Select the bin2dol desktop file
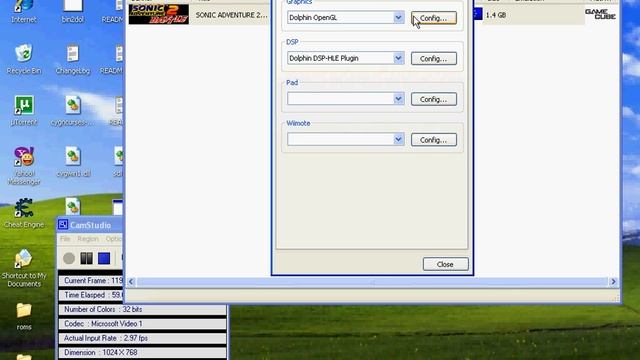Screen dimensions: 640x360 73,11
